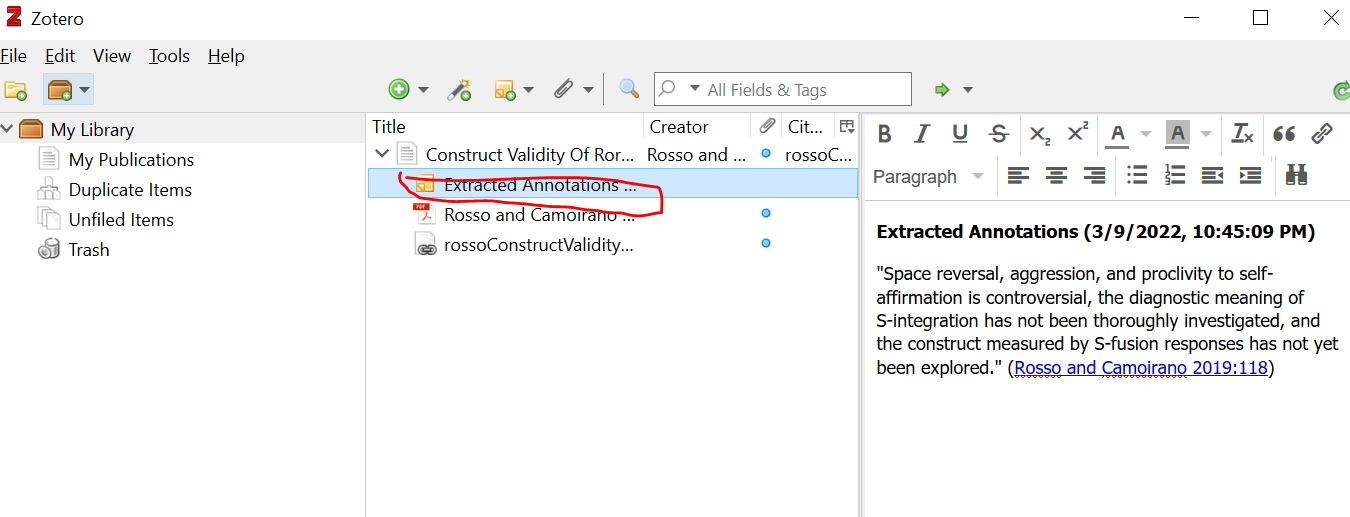The image size is (1350, 517).
Task: Click the Advanced Search magnifier icon
Action: [x=629, y=90]
